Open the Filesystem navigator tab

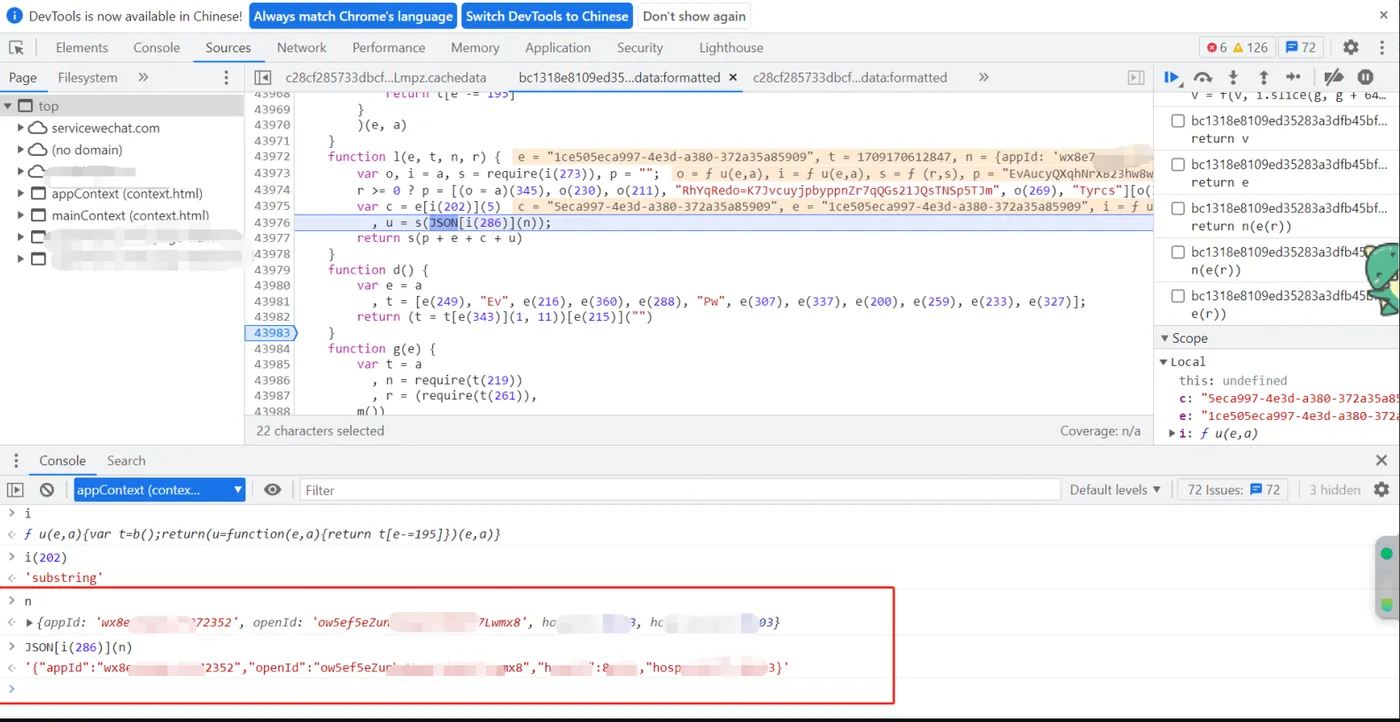pos(88,77)
